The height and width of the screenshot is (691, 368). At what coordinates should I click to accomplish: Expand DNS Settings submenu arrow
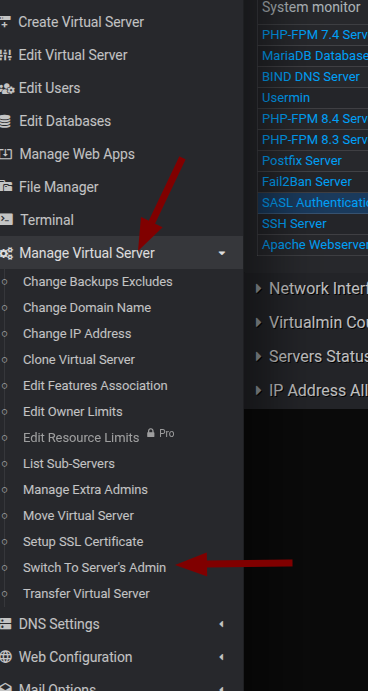222,624
